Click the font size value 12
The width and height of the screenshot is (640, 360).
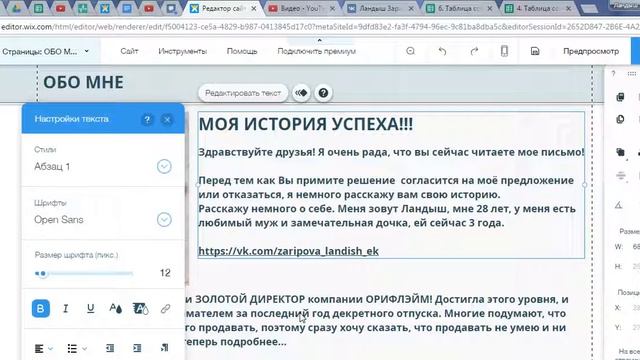click(165, 273)
